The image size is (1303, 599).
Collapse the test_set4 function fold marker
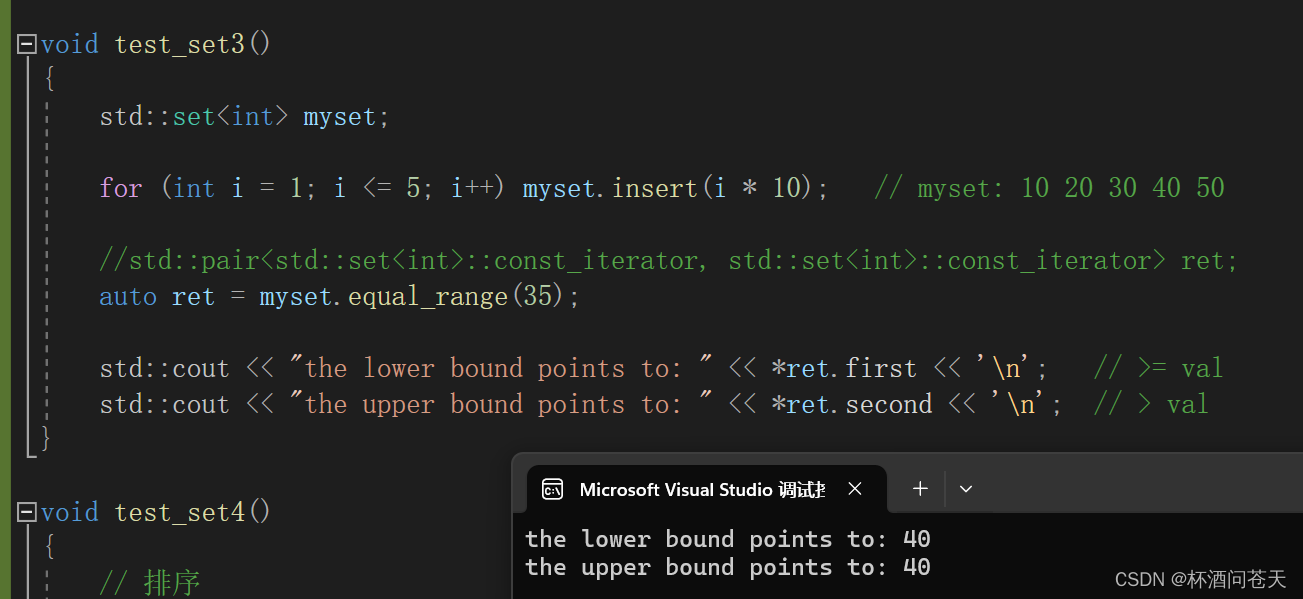coord(25,511)
